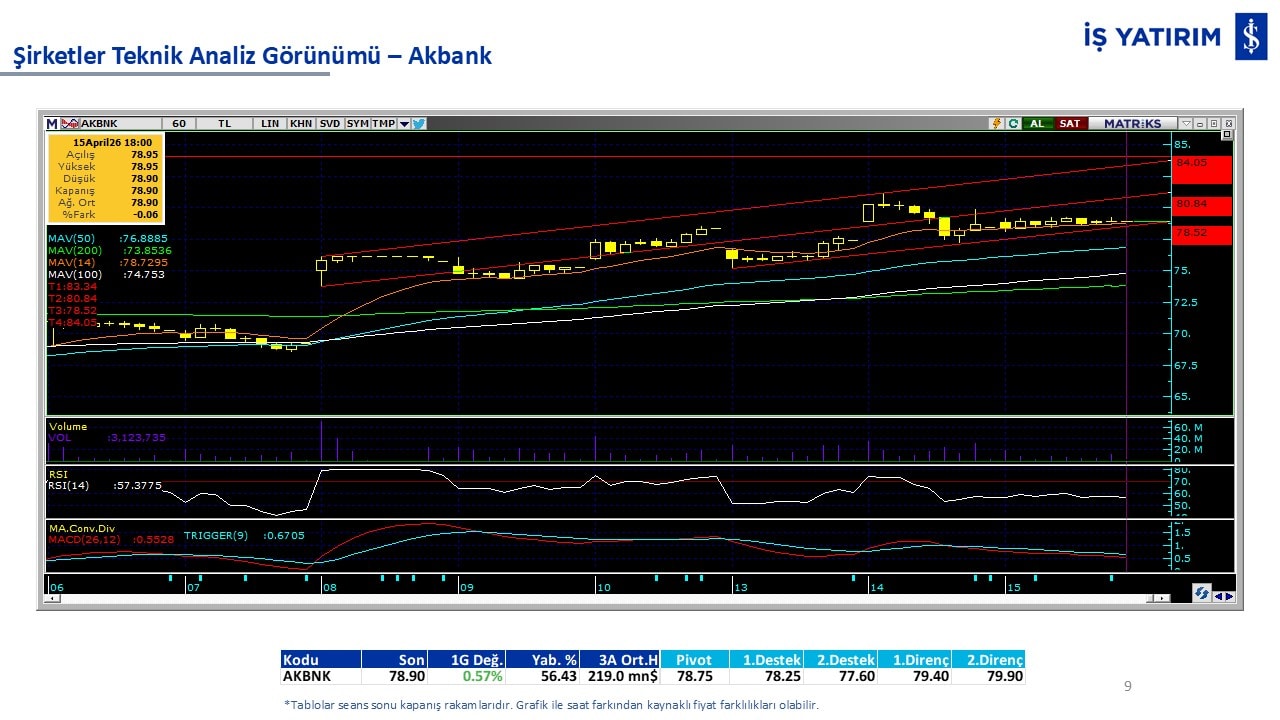This screenshot has height=720, width=1280.
Task: Click the chart's horizontal scrollbar
Action: pos(600,598)
